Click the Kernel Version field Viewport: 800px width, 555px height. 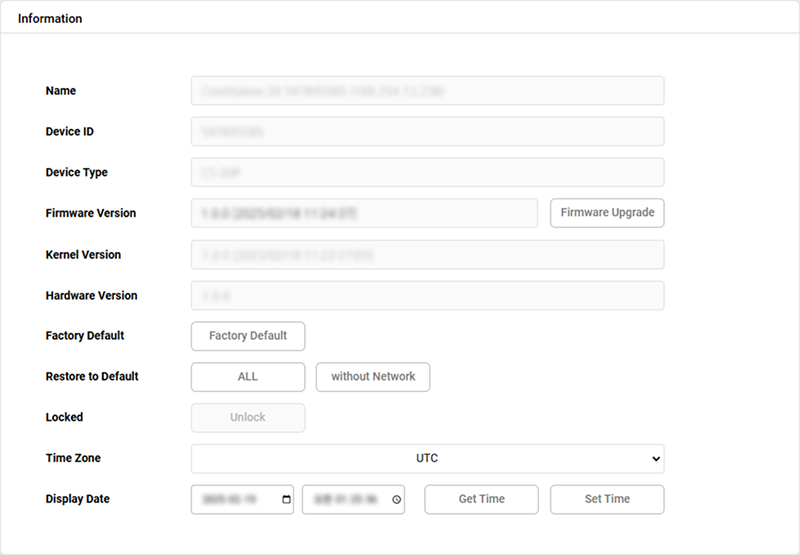[427, 255]
